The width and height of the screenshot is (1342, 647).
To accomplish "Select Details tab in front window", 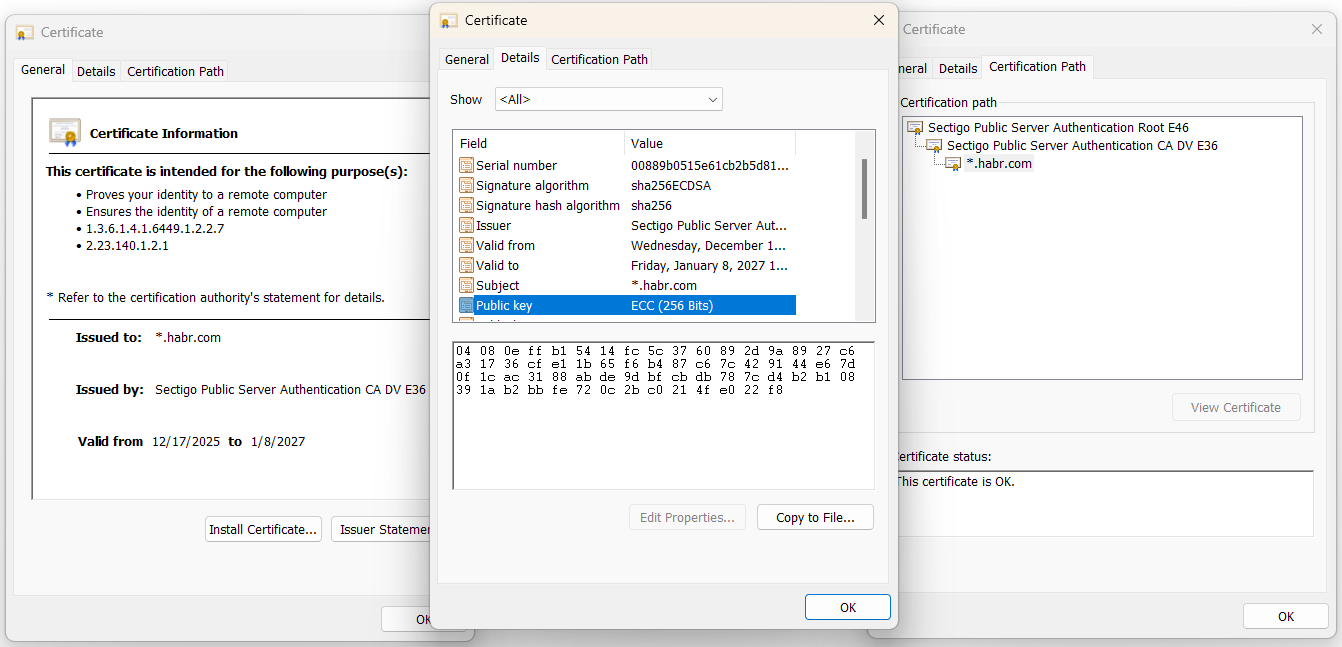I will click(520, 58).
